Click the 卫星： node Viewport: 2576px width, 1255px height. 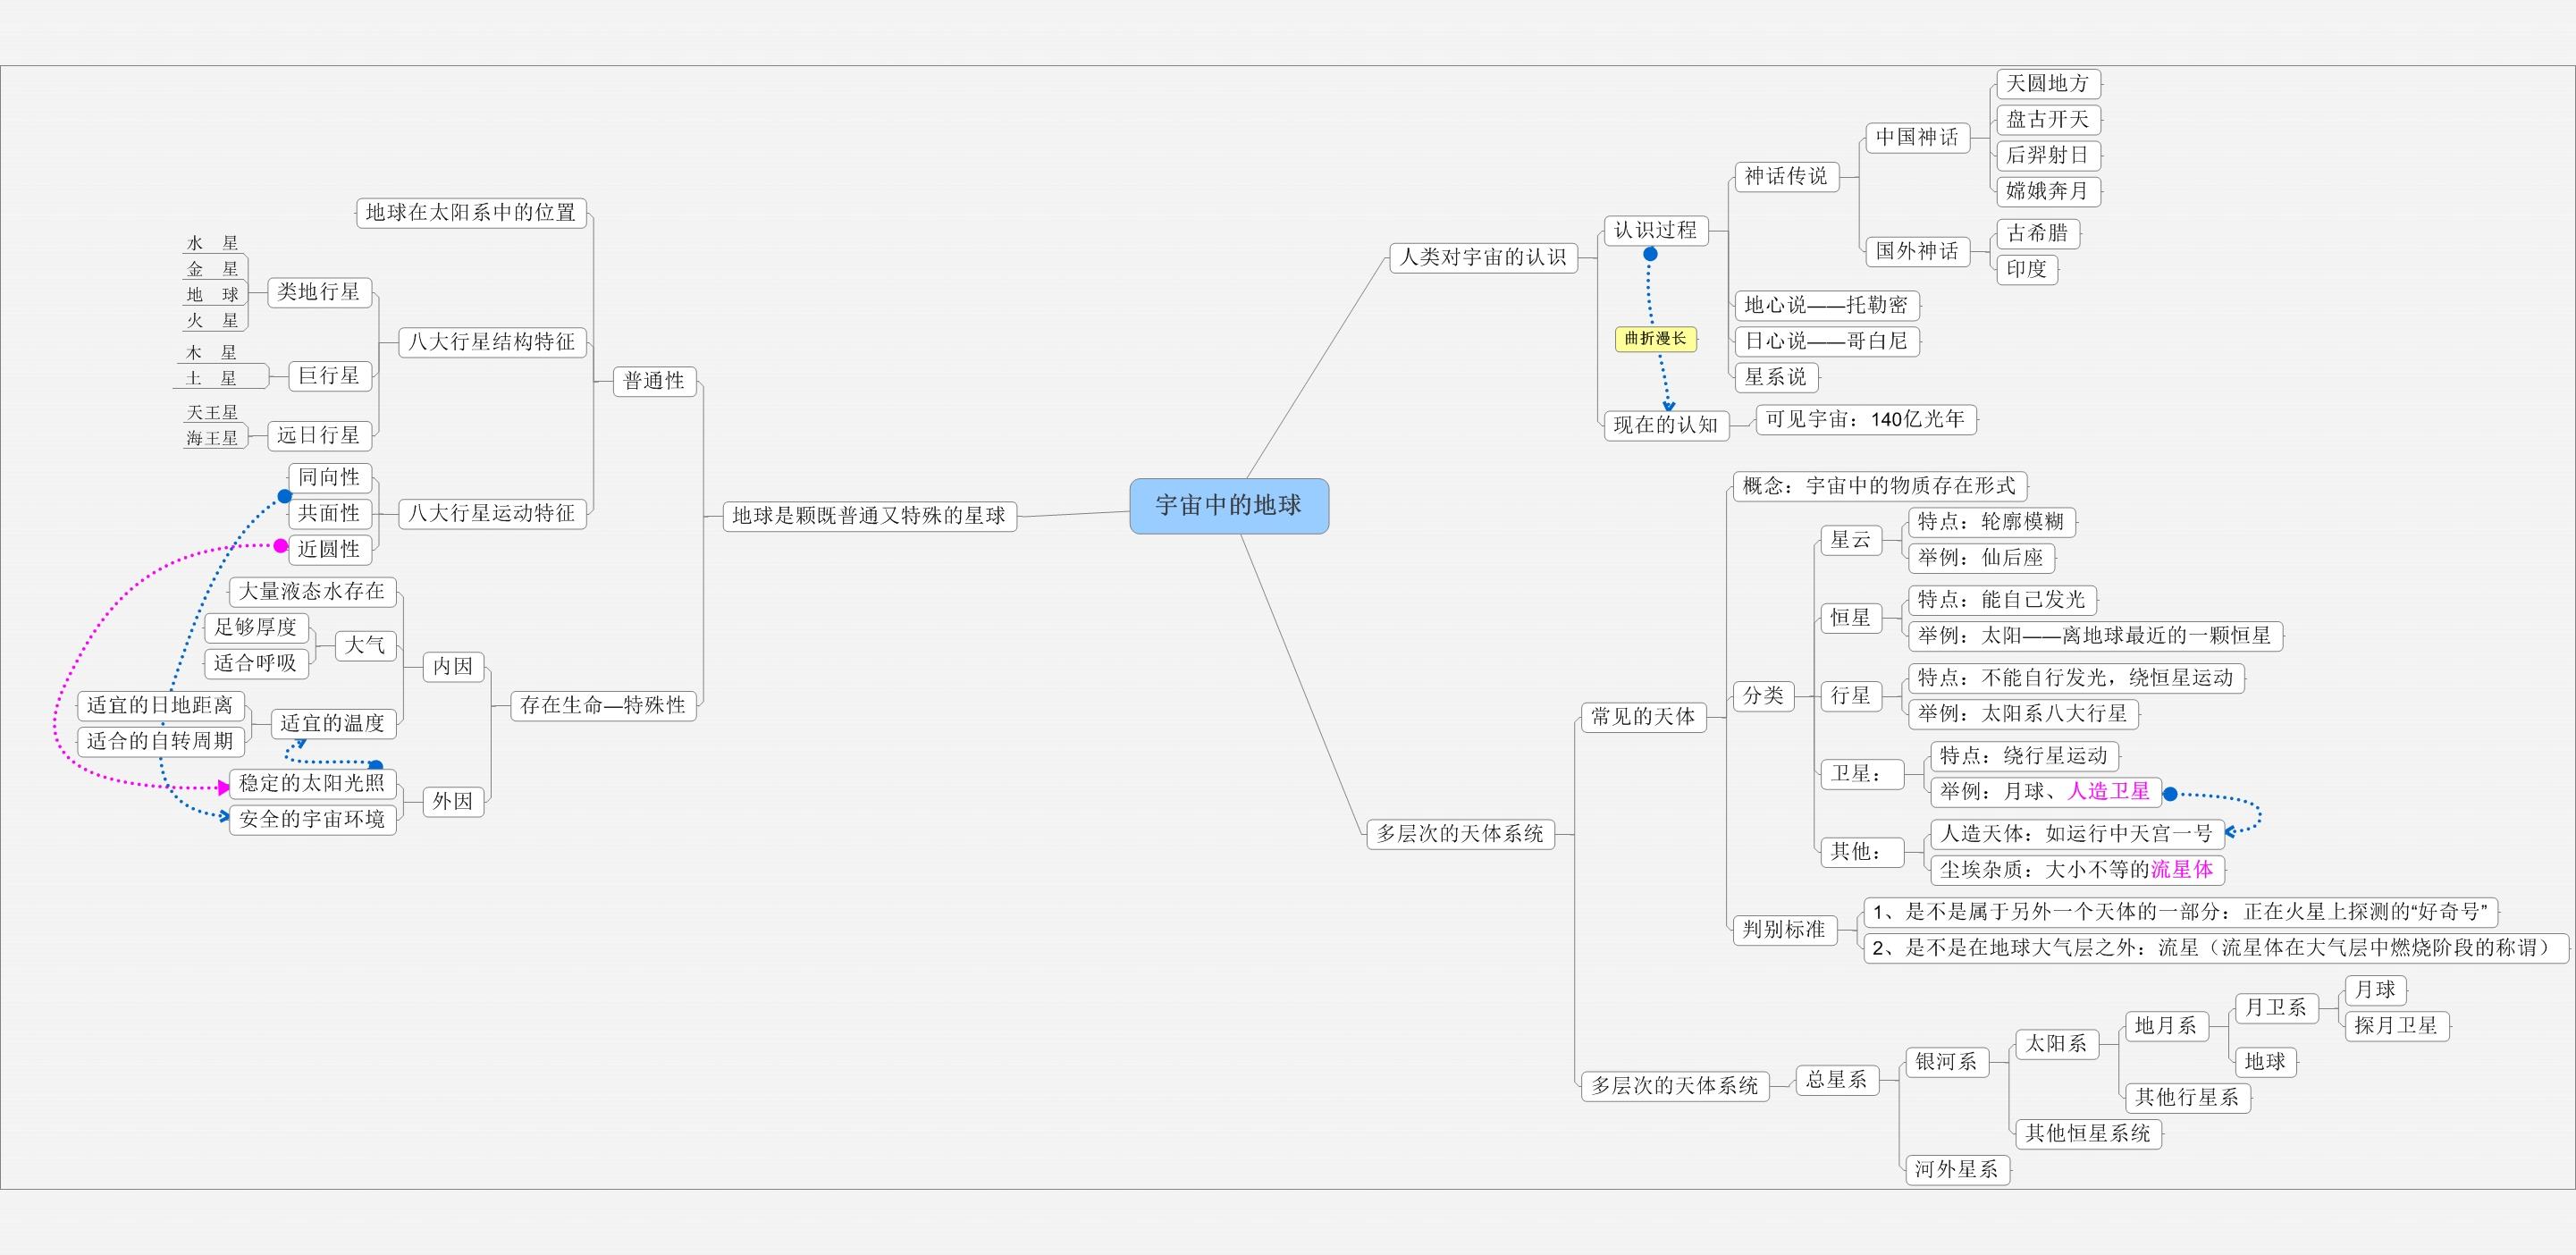tap(1861, 774)
